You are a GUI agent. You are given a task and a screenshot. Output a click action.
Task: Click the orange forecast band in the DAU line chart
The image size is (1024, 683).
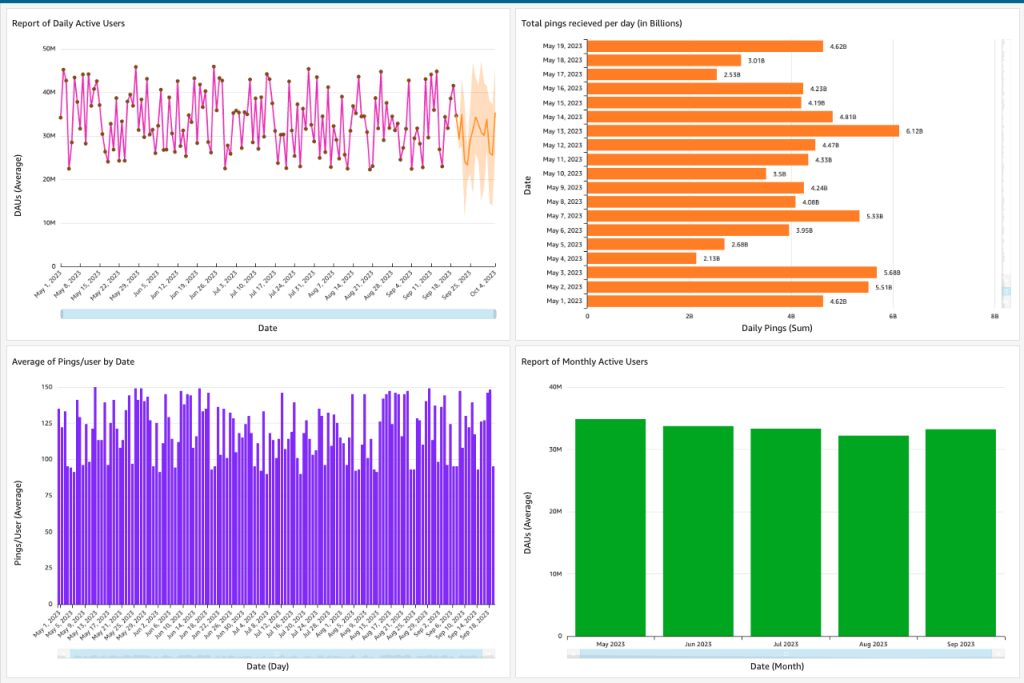pos(477,140)
